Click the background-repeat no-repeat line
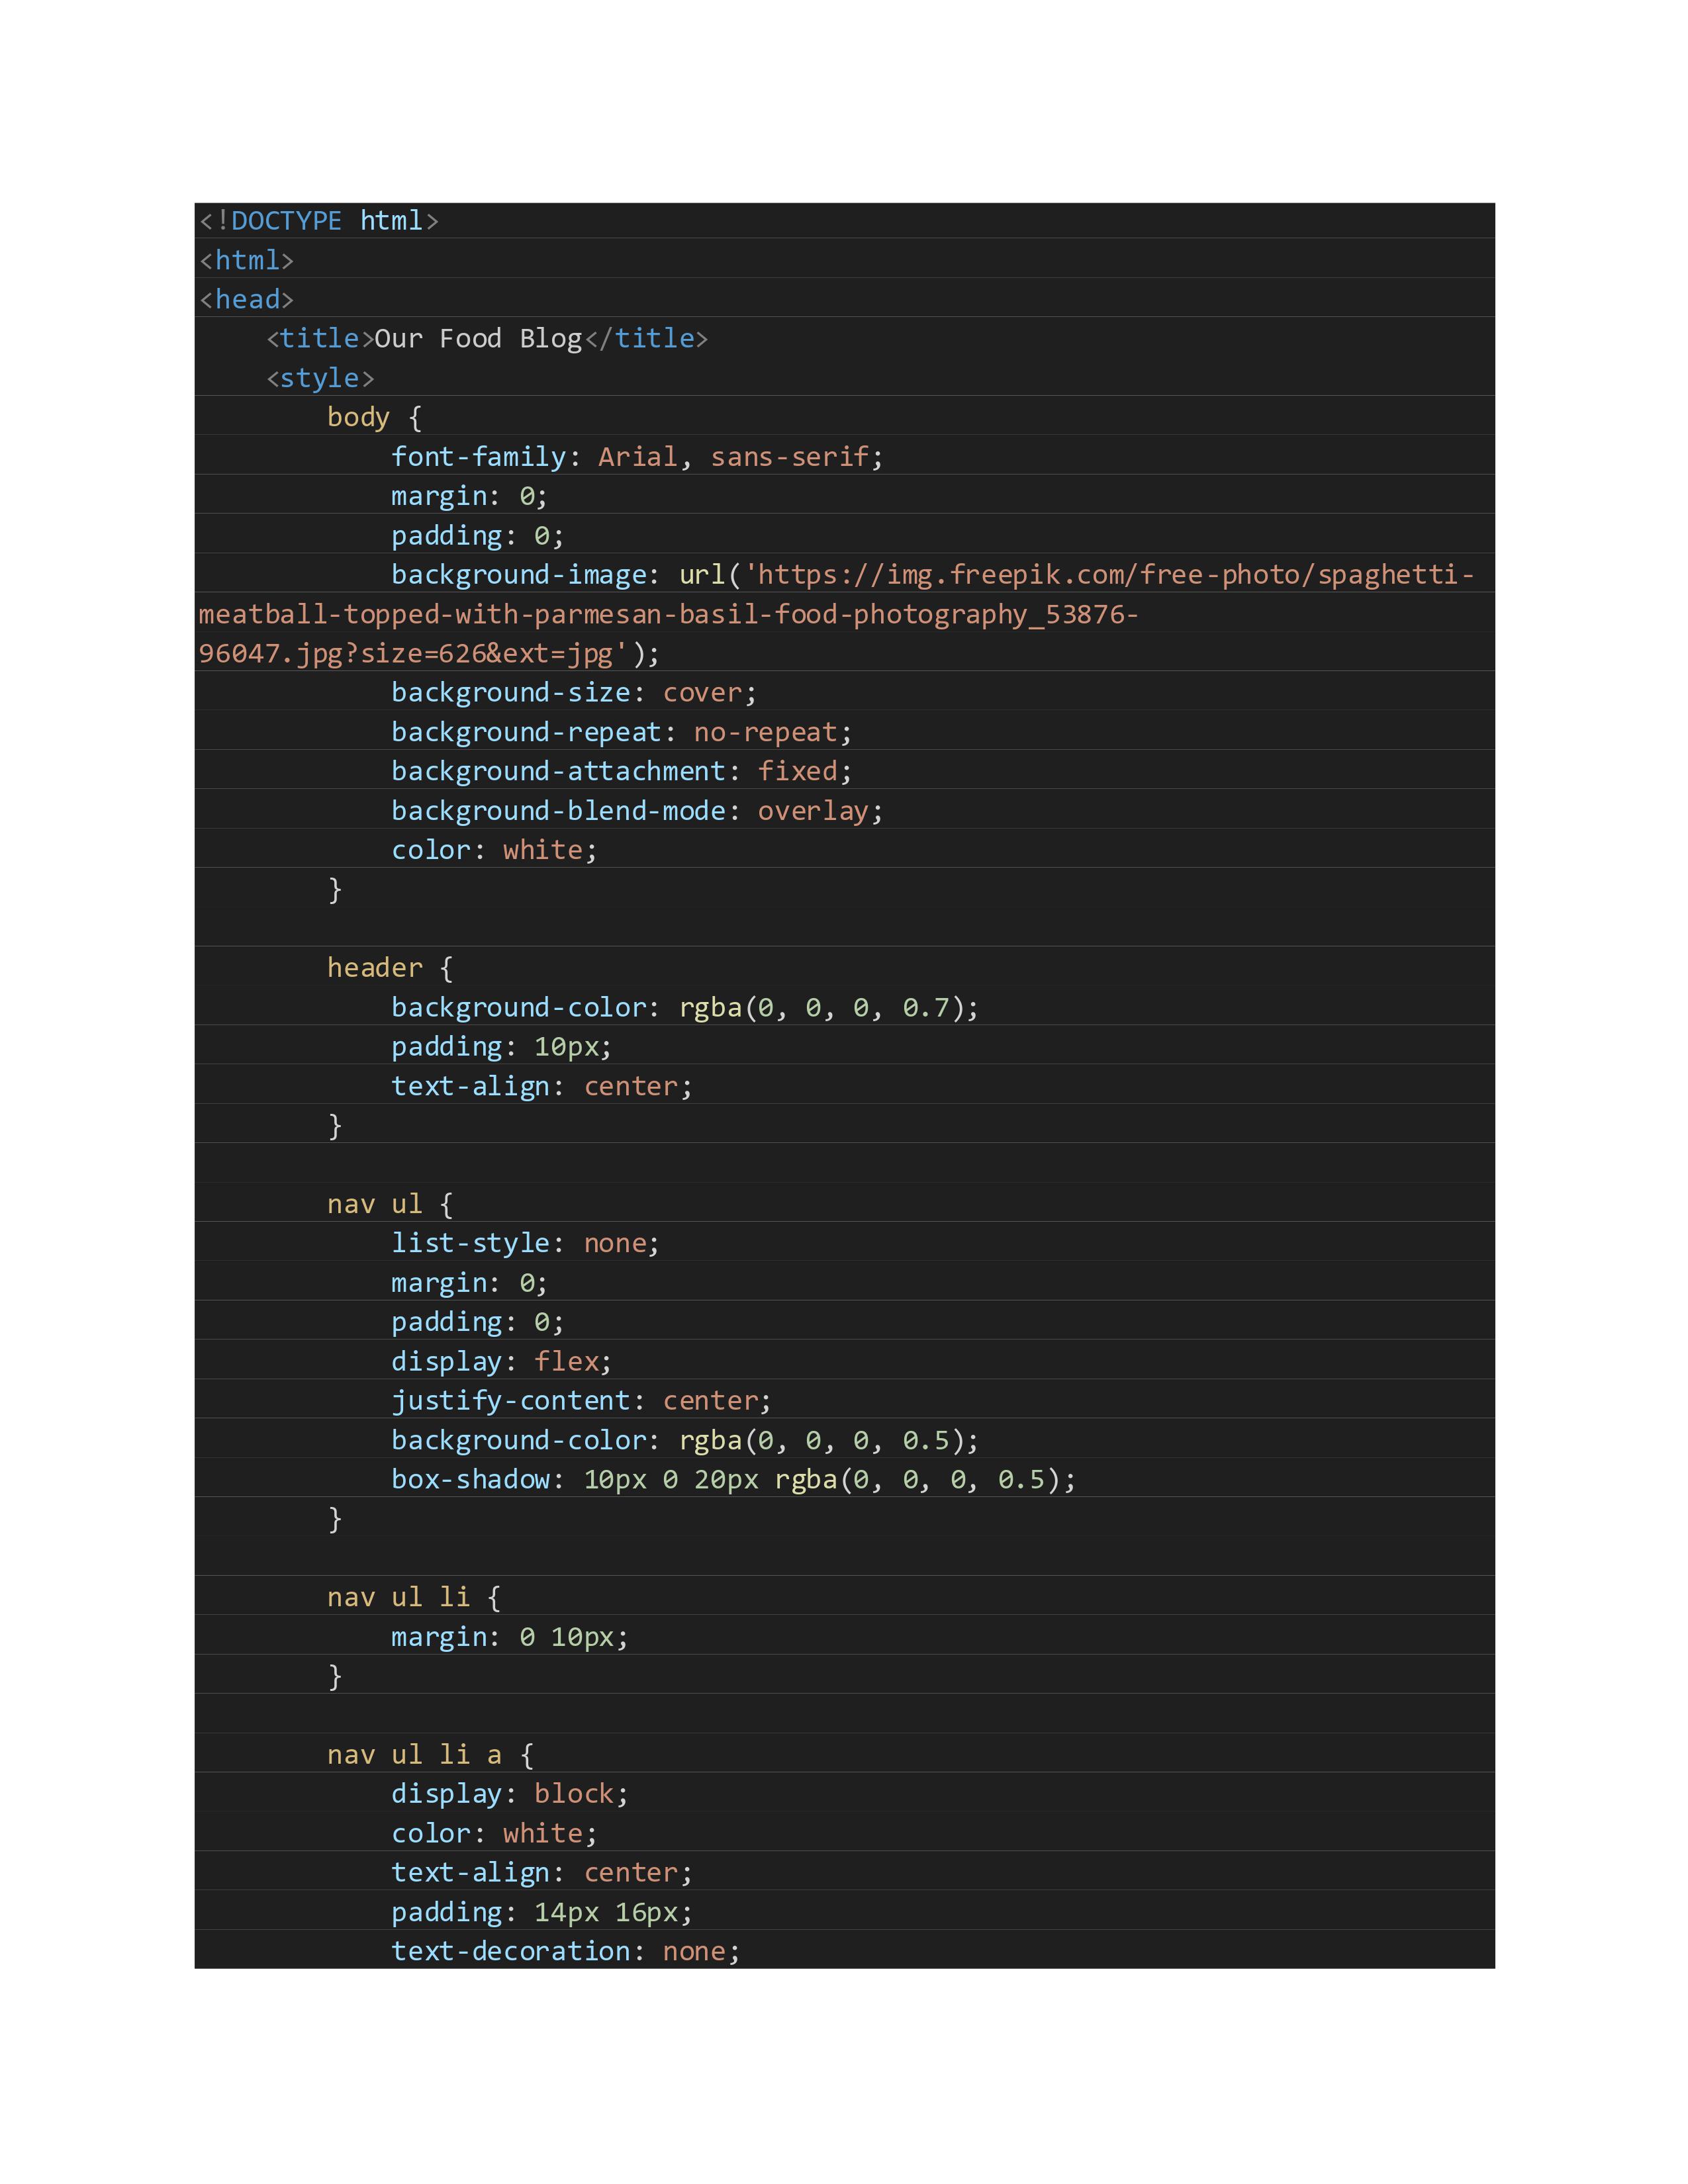 pos(620,733)
